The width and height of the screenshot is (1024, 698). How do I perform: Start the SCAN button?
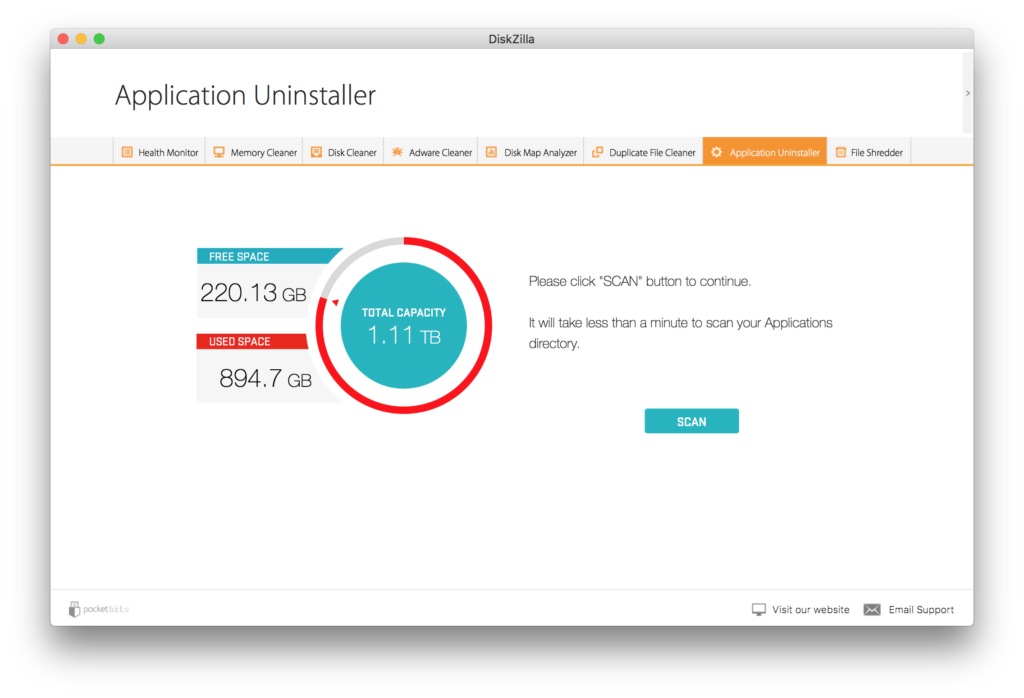click(692, 421)
